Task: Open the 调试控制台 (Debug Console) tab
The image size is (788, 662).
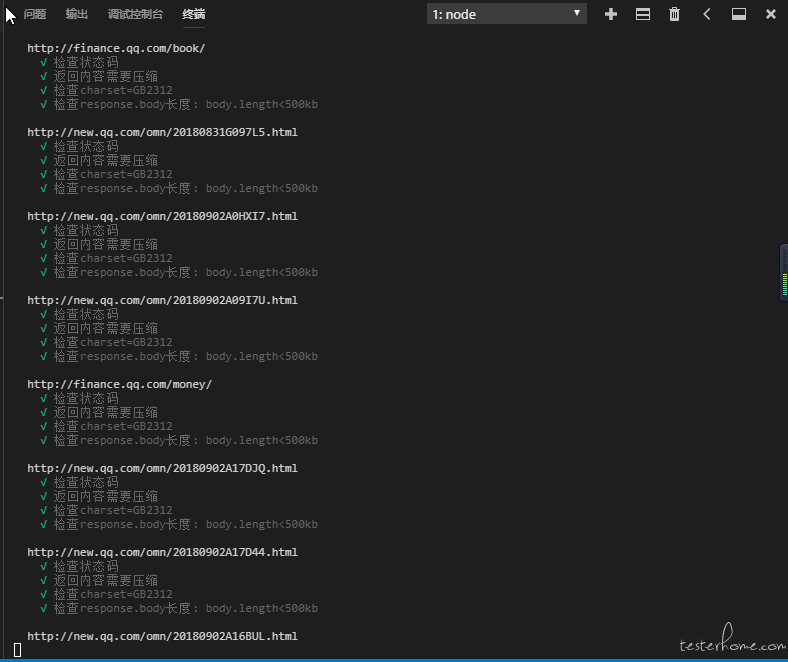Action: 135,14
